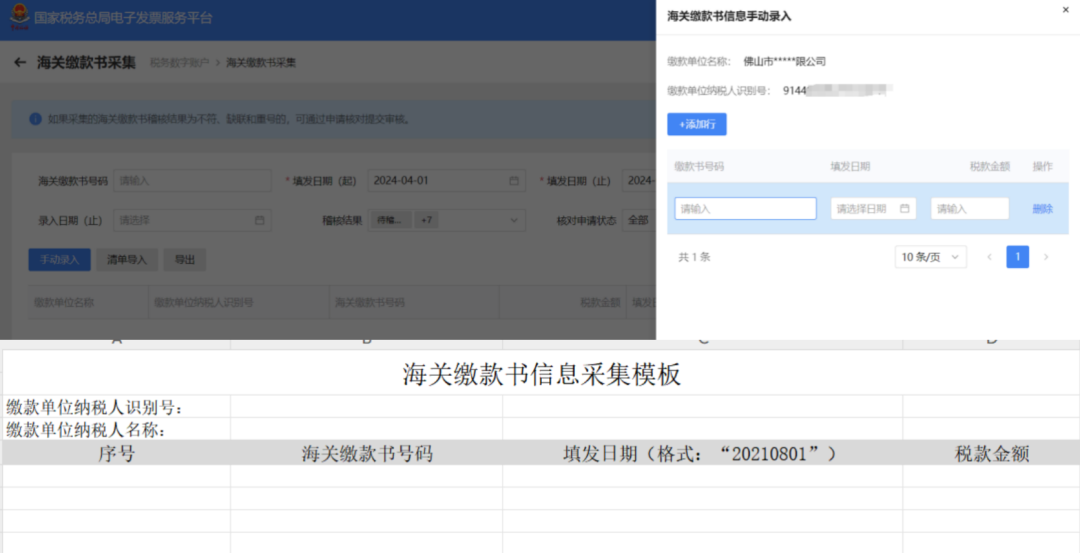This screenshot has width=1080, height=553.
Task: Click the +添加行 button
Action: pos(696,125)
